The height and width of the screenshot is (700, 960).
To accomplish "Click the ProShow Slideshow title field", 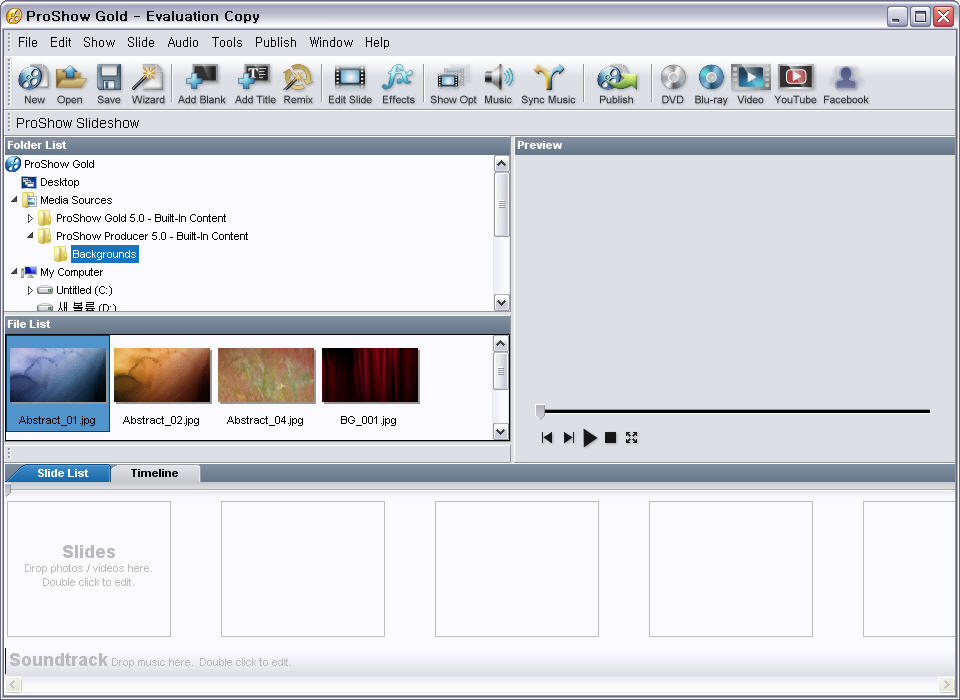I will [78, 123].
